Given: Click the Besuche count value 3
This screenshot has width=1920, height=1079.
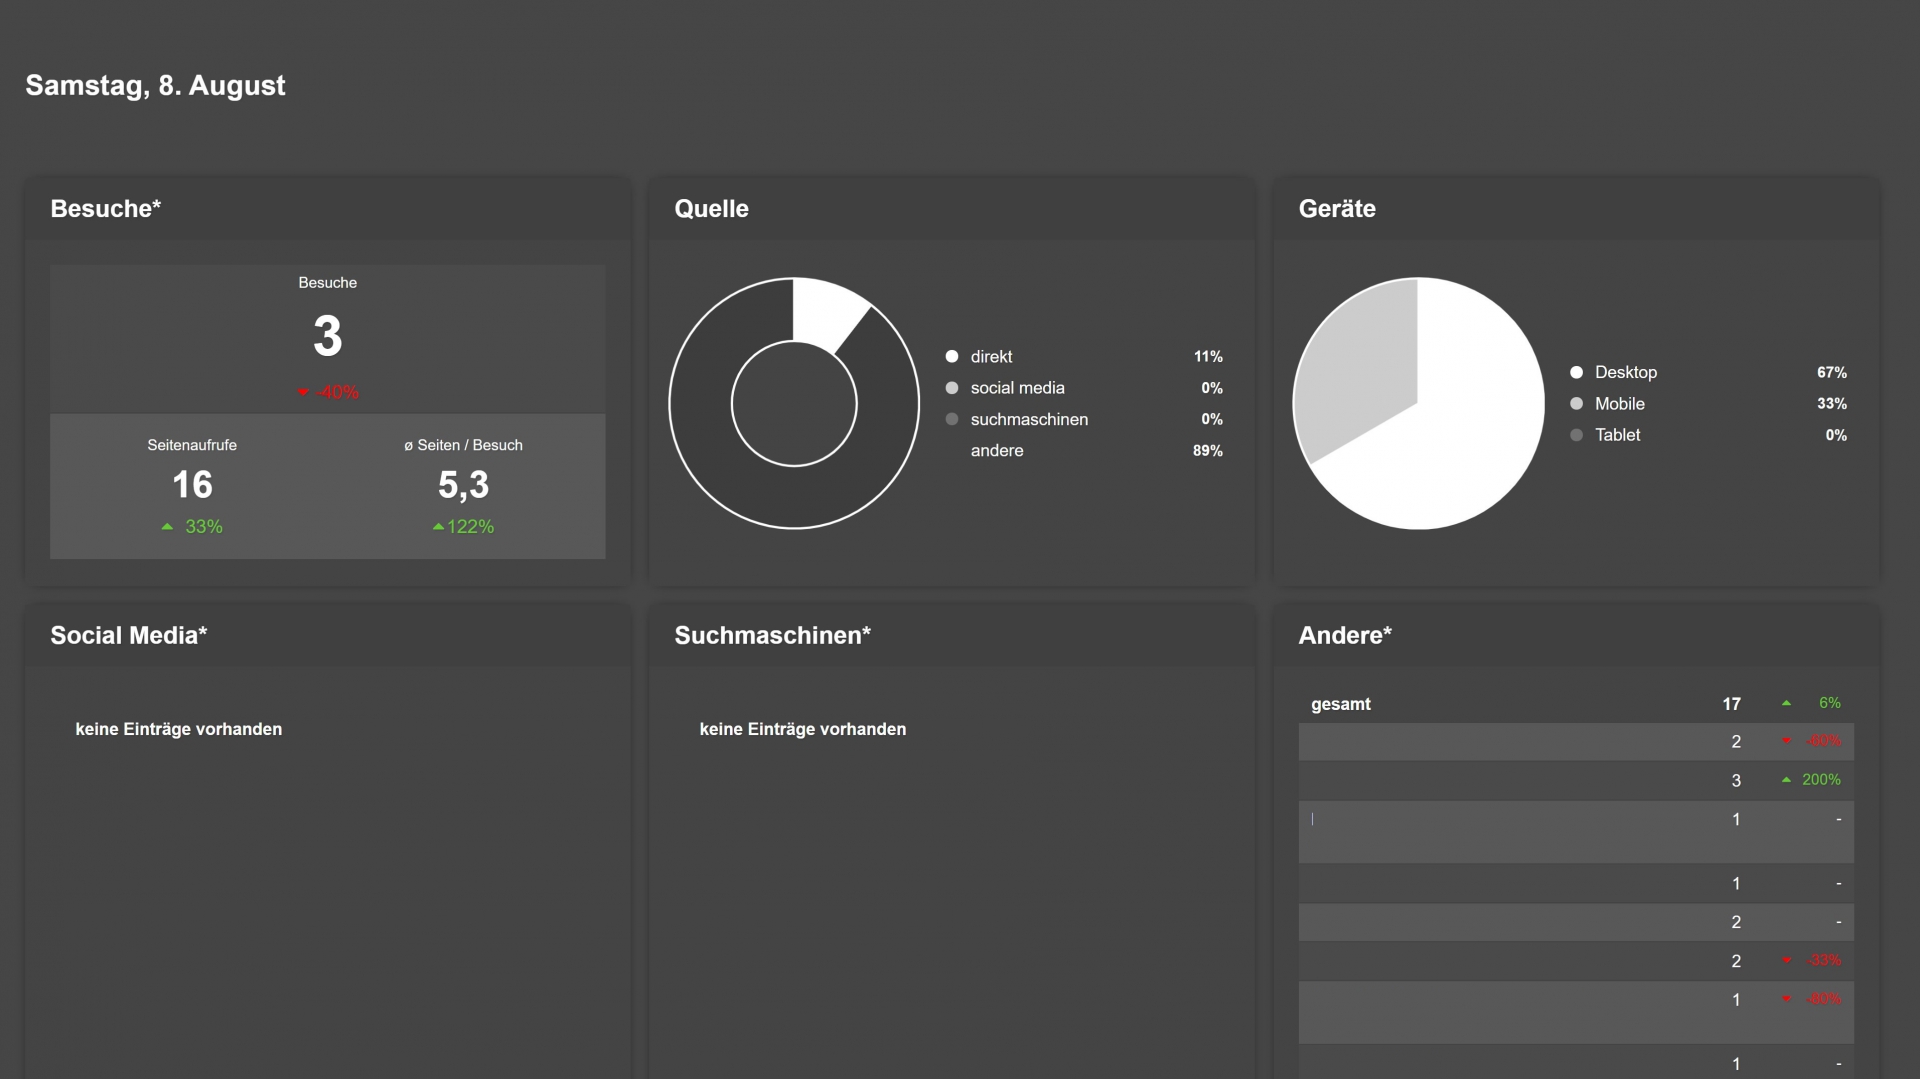Looking at the screenshot, I should 328,336.
